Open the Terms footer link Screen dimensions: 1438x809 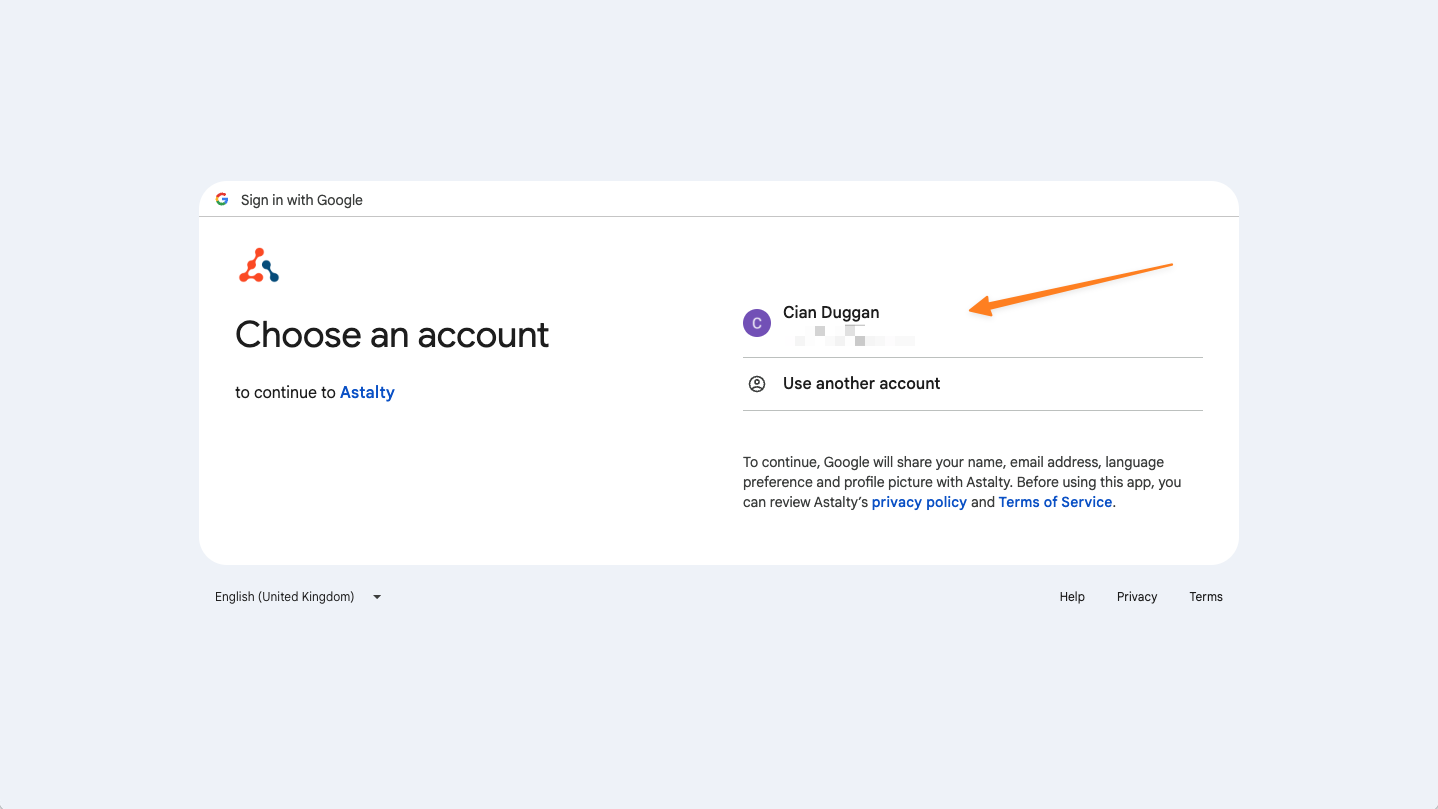(1206, 597)
